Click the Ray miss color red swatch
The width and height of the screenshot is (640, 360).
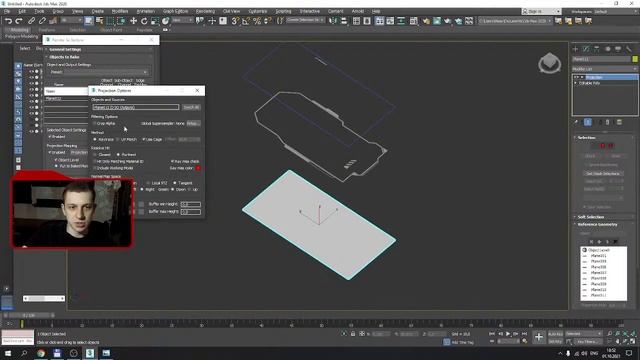(x=198, y=168)
